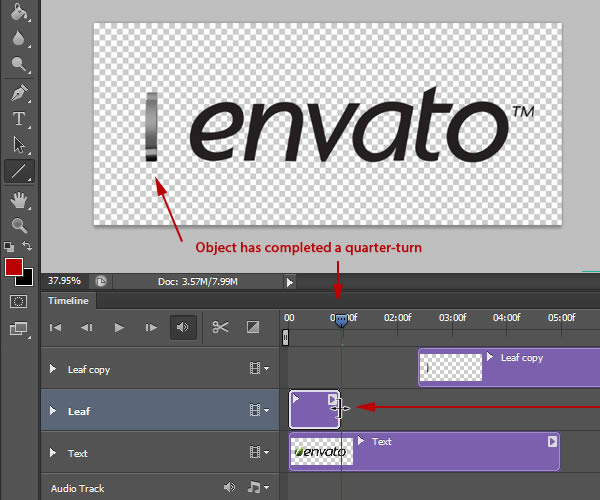The height and width of the screenshot is (500, 600).
Task: Choose a transition with the transition icon
Action: coord(253,327)
